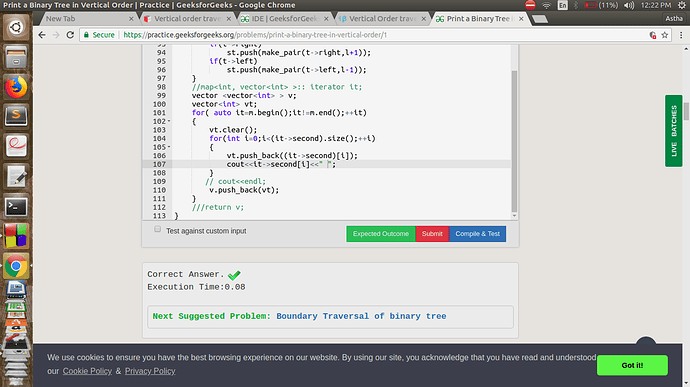The image size is (690, 387).
Task: Open the Live Batches side banner
Action: point(674,131)
